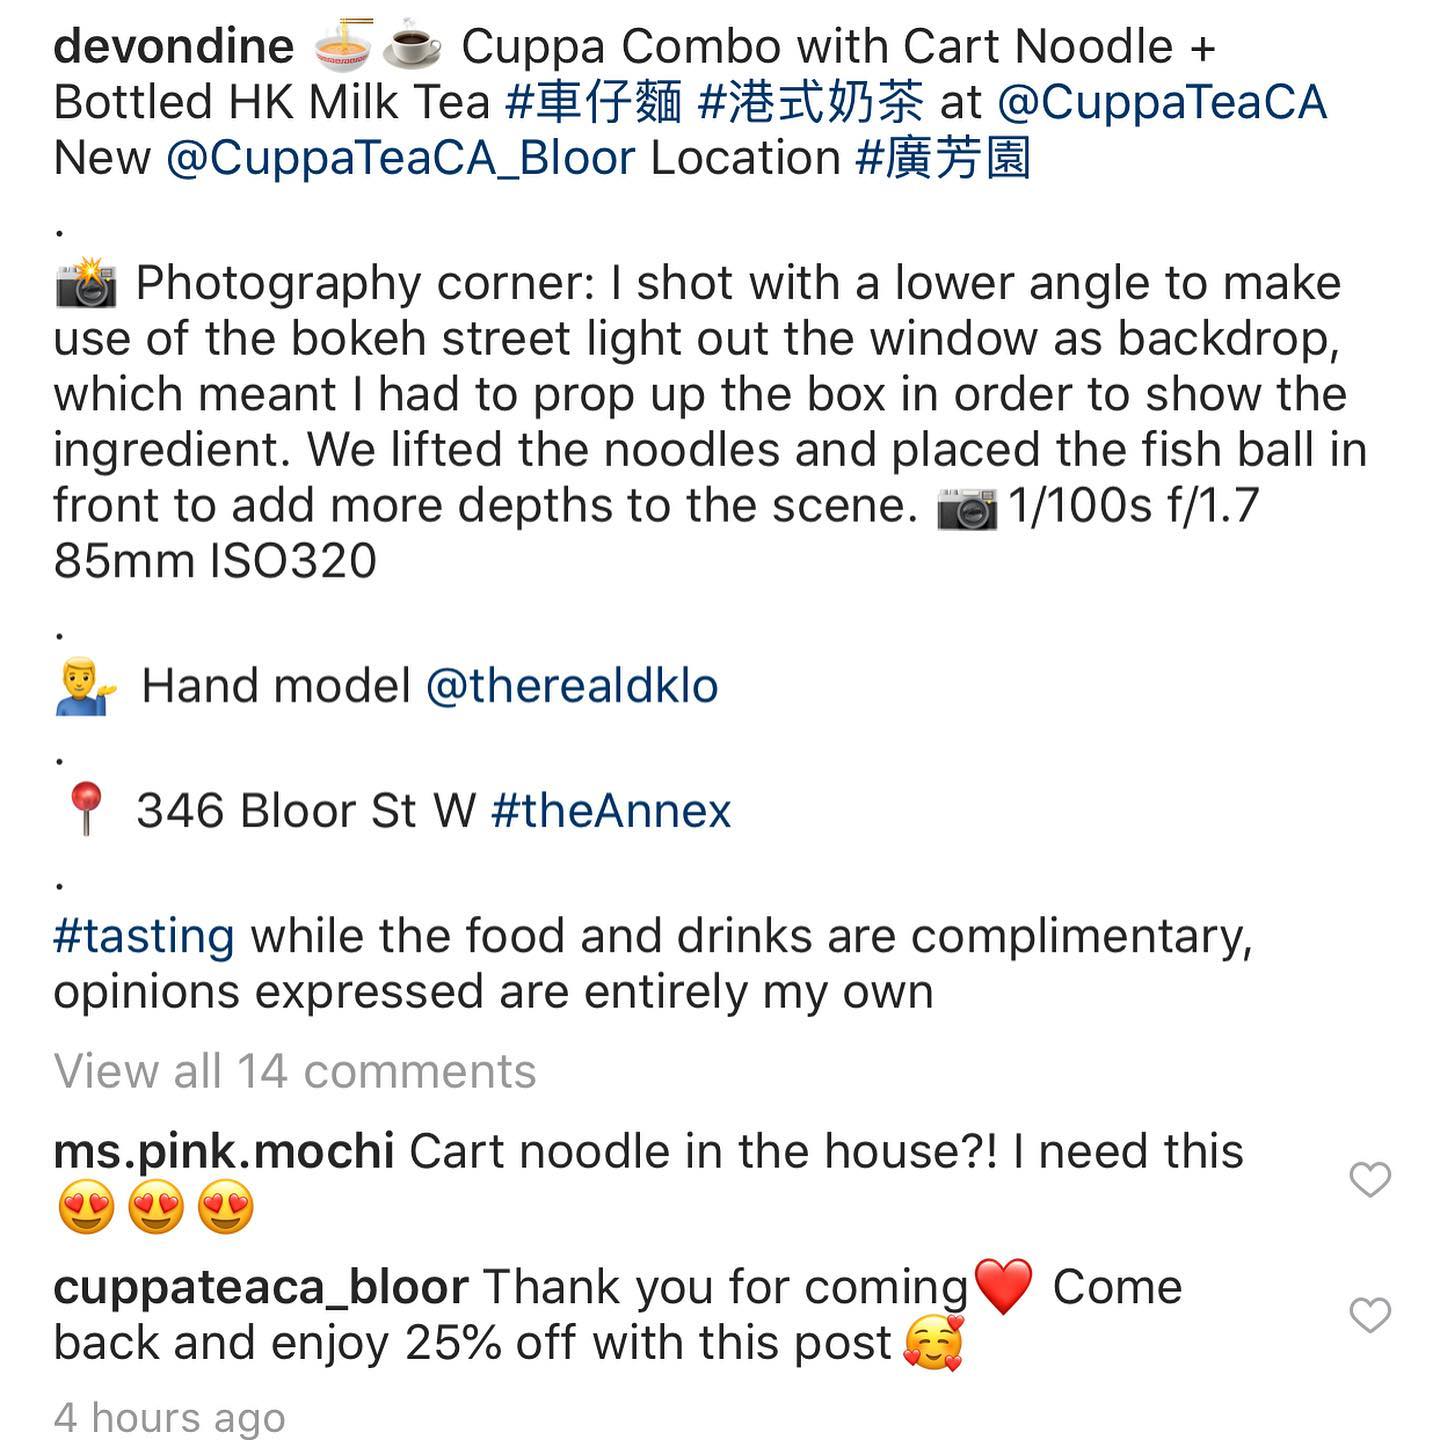Open the #港式奶茶 hashtag
Viewport: 1440px width, 1440px height.
[810, 102]
